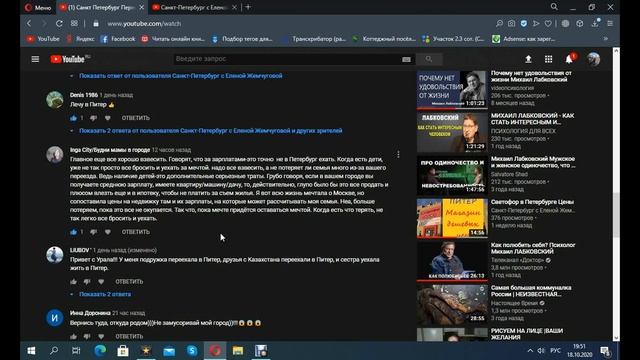Open 'Светофор в Петербурге Цены' video title
The height and width of the screenshot is (360, 640).
(532, 202)
